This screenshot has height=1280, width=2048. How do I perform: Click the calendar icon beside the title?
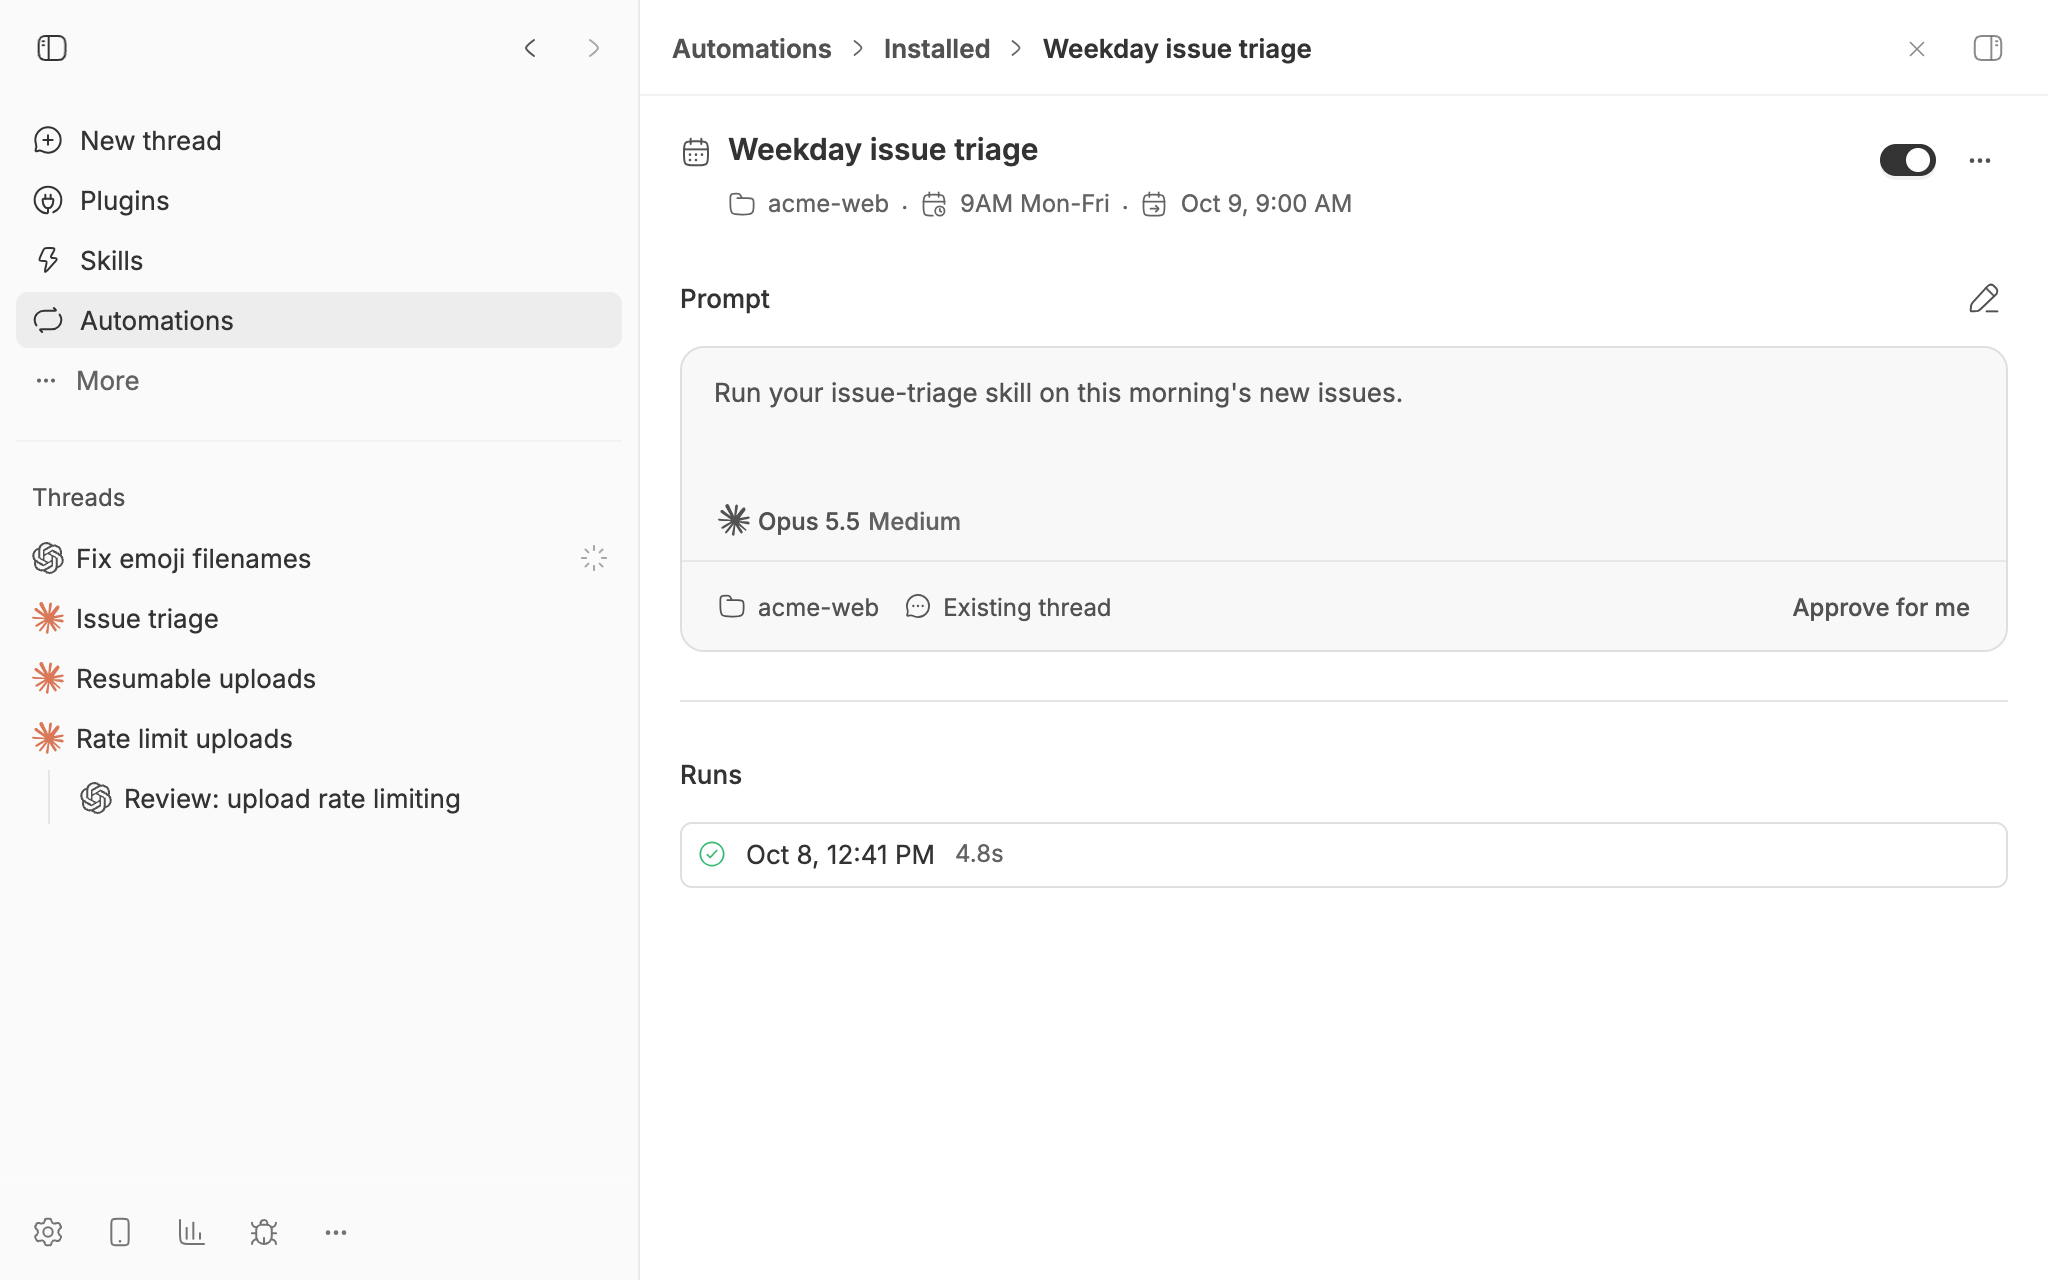[x=696, y=152]
